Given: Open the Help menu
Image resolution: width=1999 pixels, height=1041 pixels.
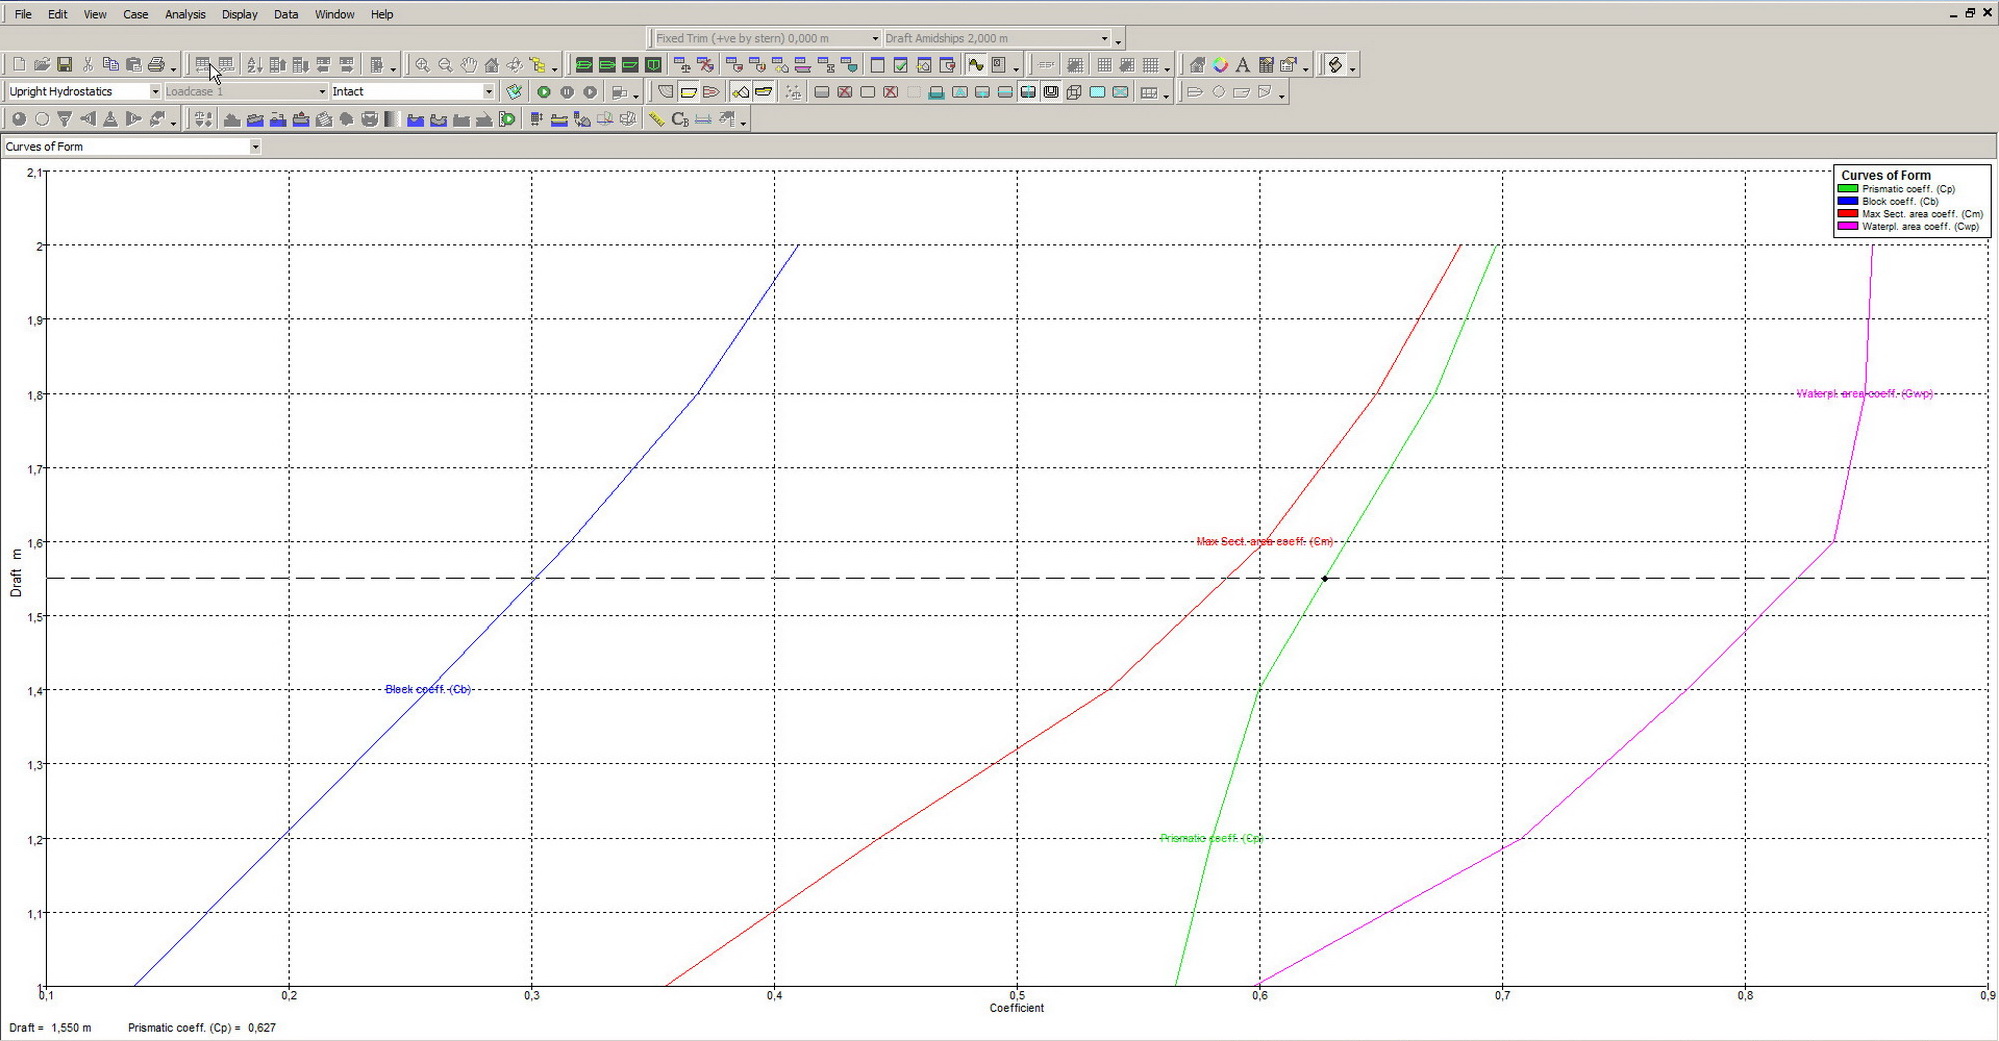Looking at the screenshot, I should pos(381,14).
